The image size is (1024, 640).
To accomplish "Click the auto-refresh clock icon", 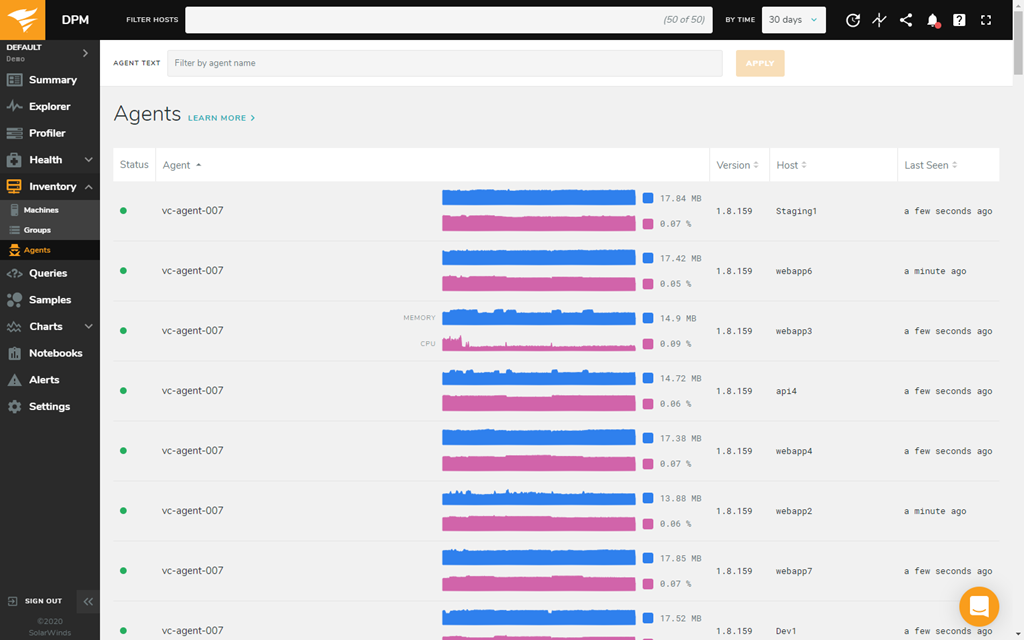I will click(852, 20).
